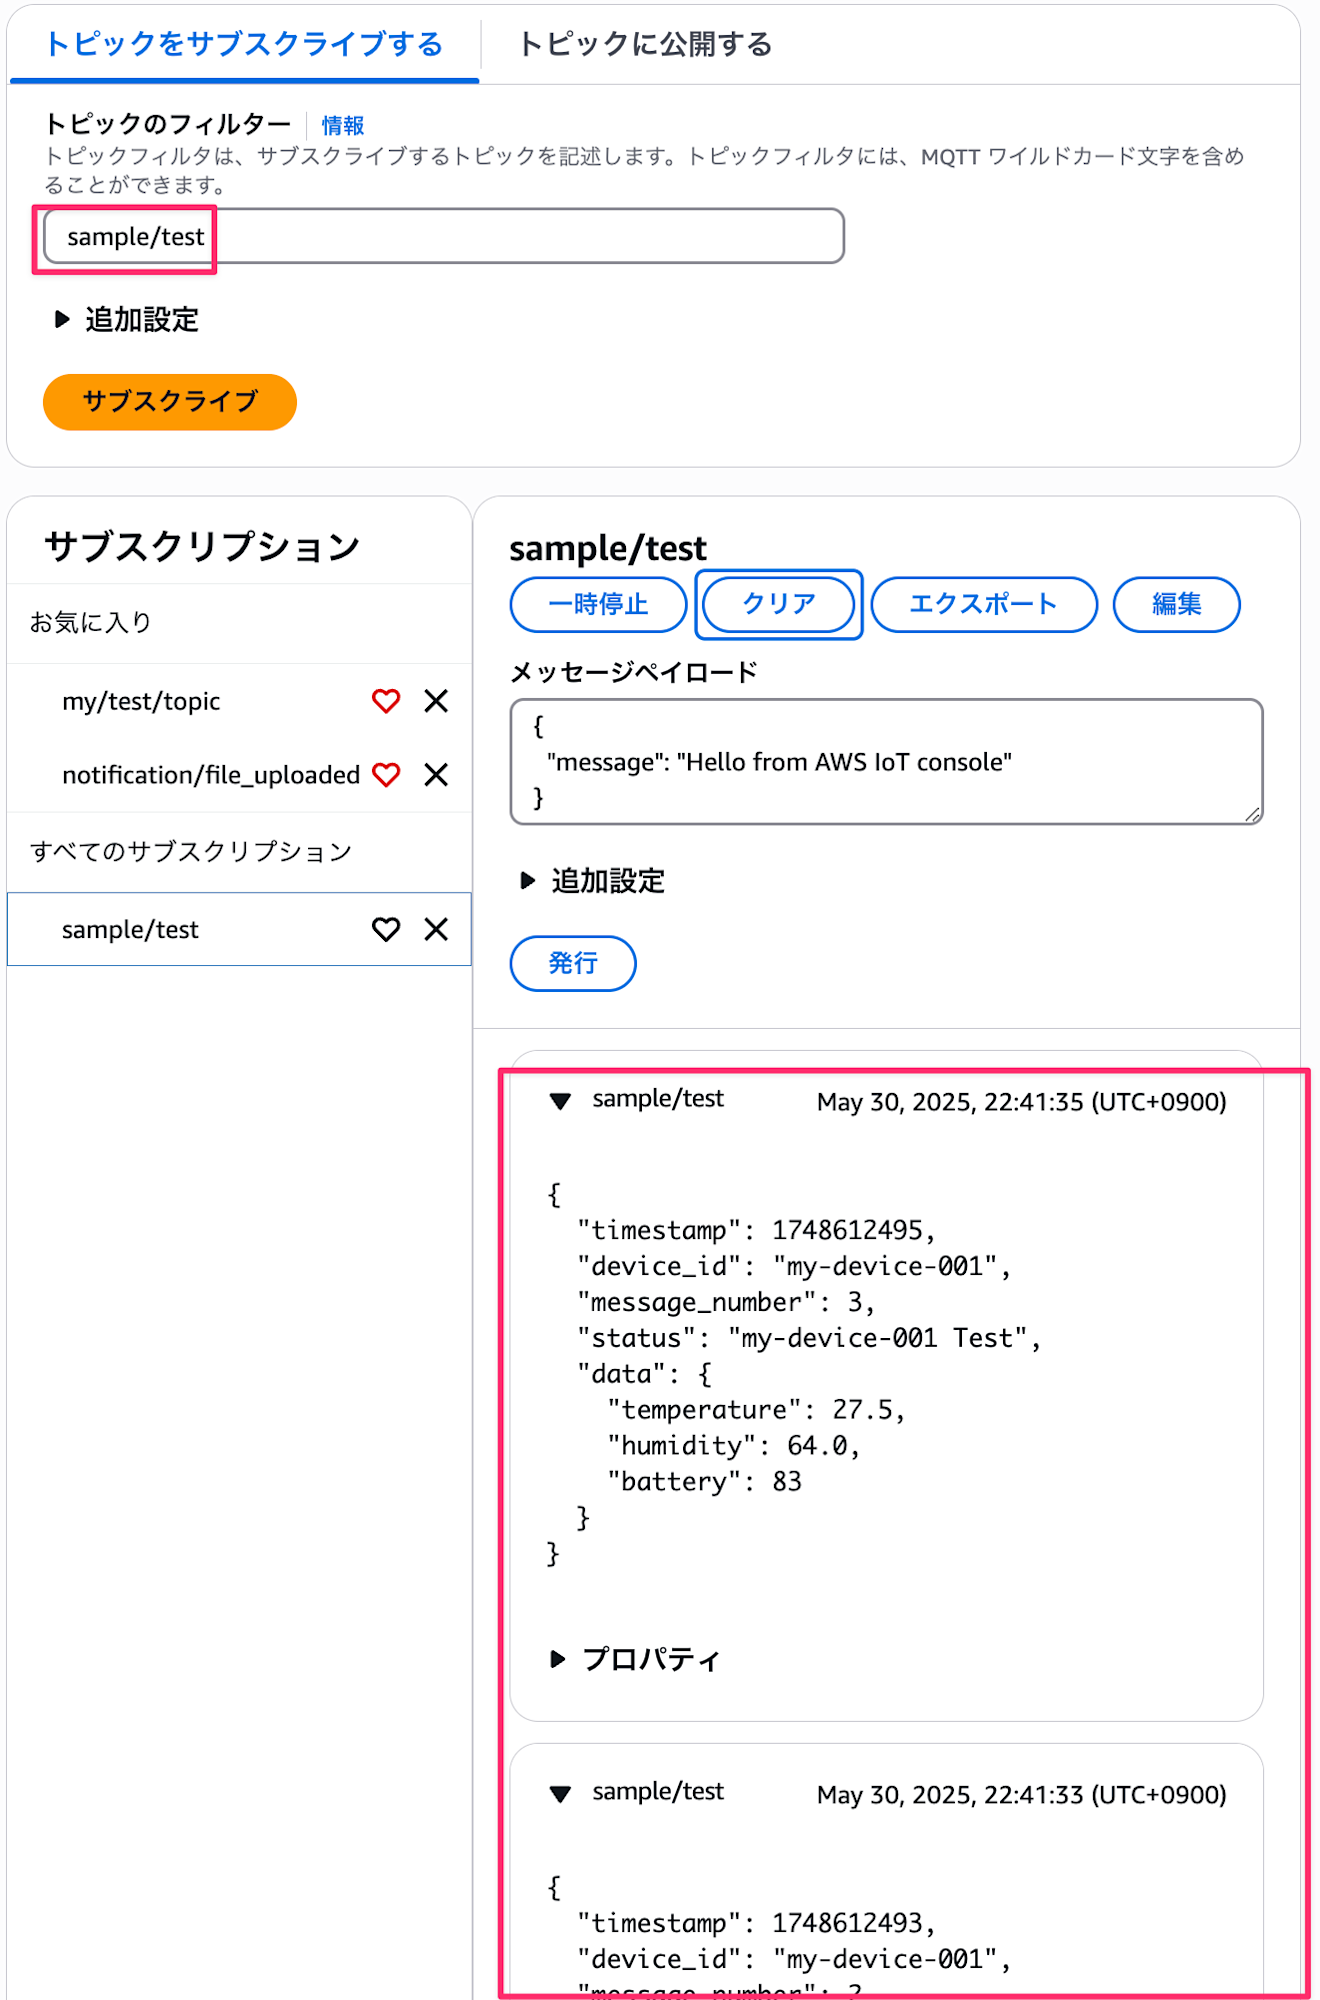Click the エクスポート button

pos(984,604)
